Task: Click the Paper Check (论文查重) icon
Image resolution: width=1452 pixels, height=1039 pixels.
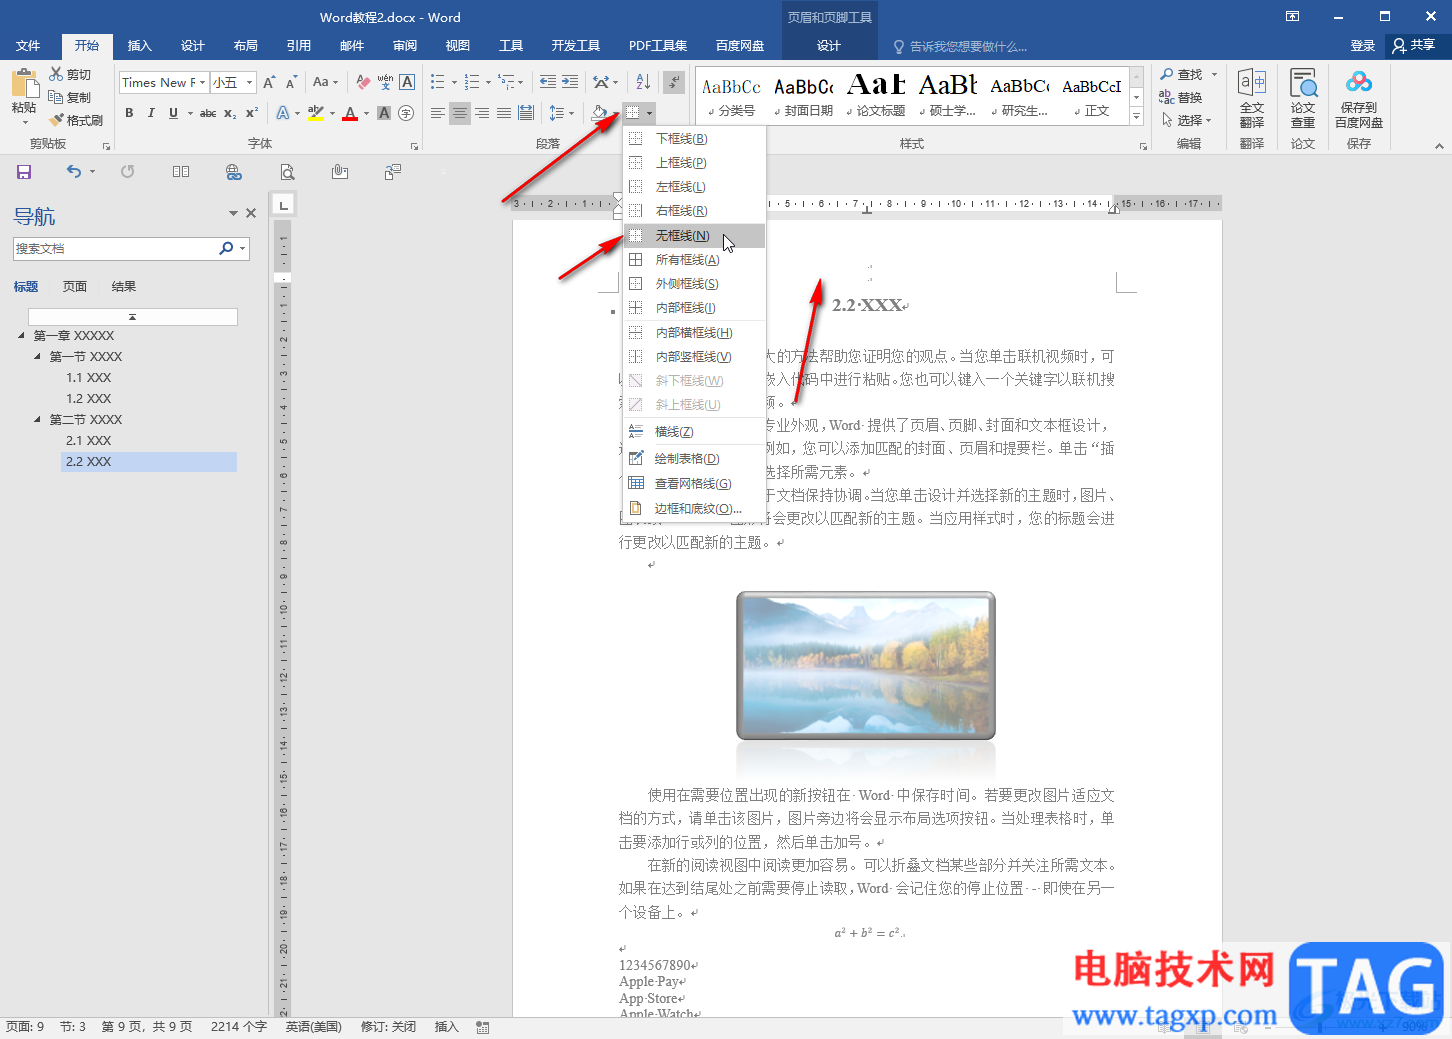Action: [1303, 82]
